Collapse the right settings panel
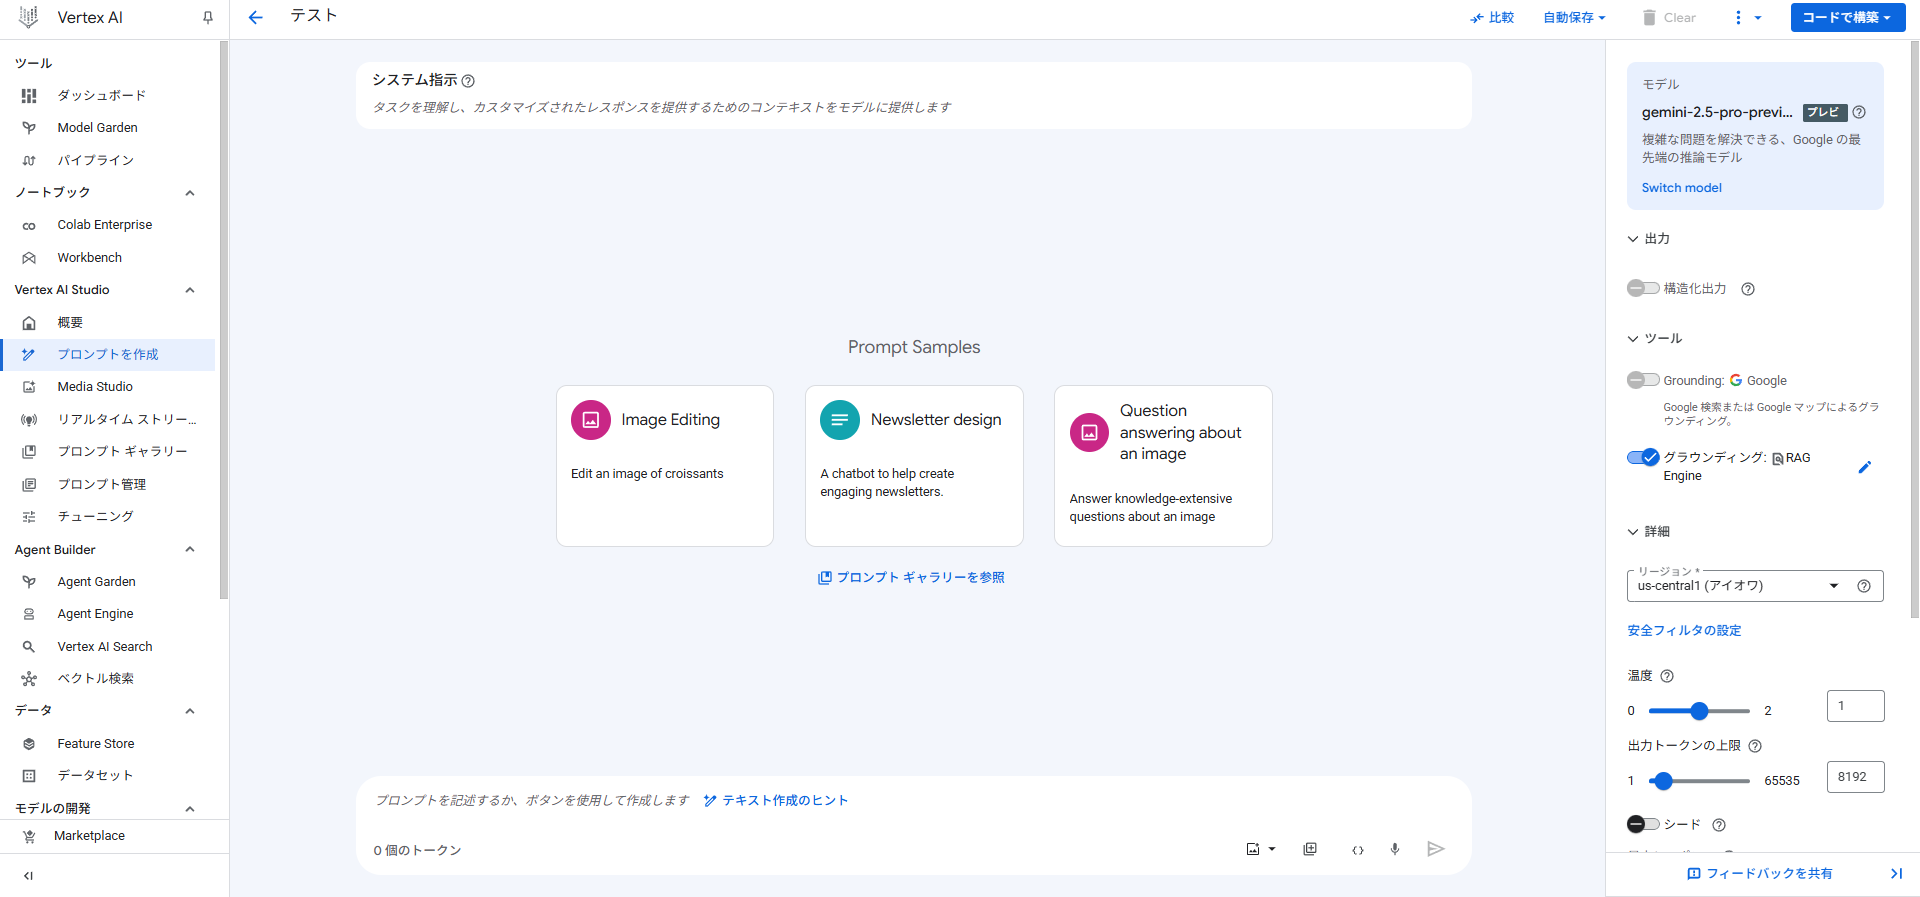 pos(1896,874)
